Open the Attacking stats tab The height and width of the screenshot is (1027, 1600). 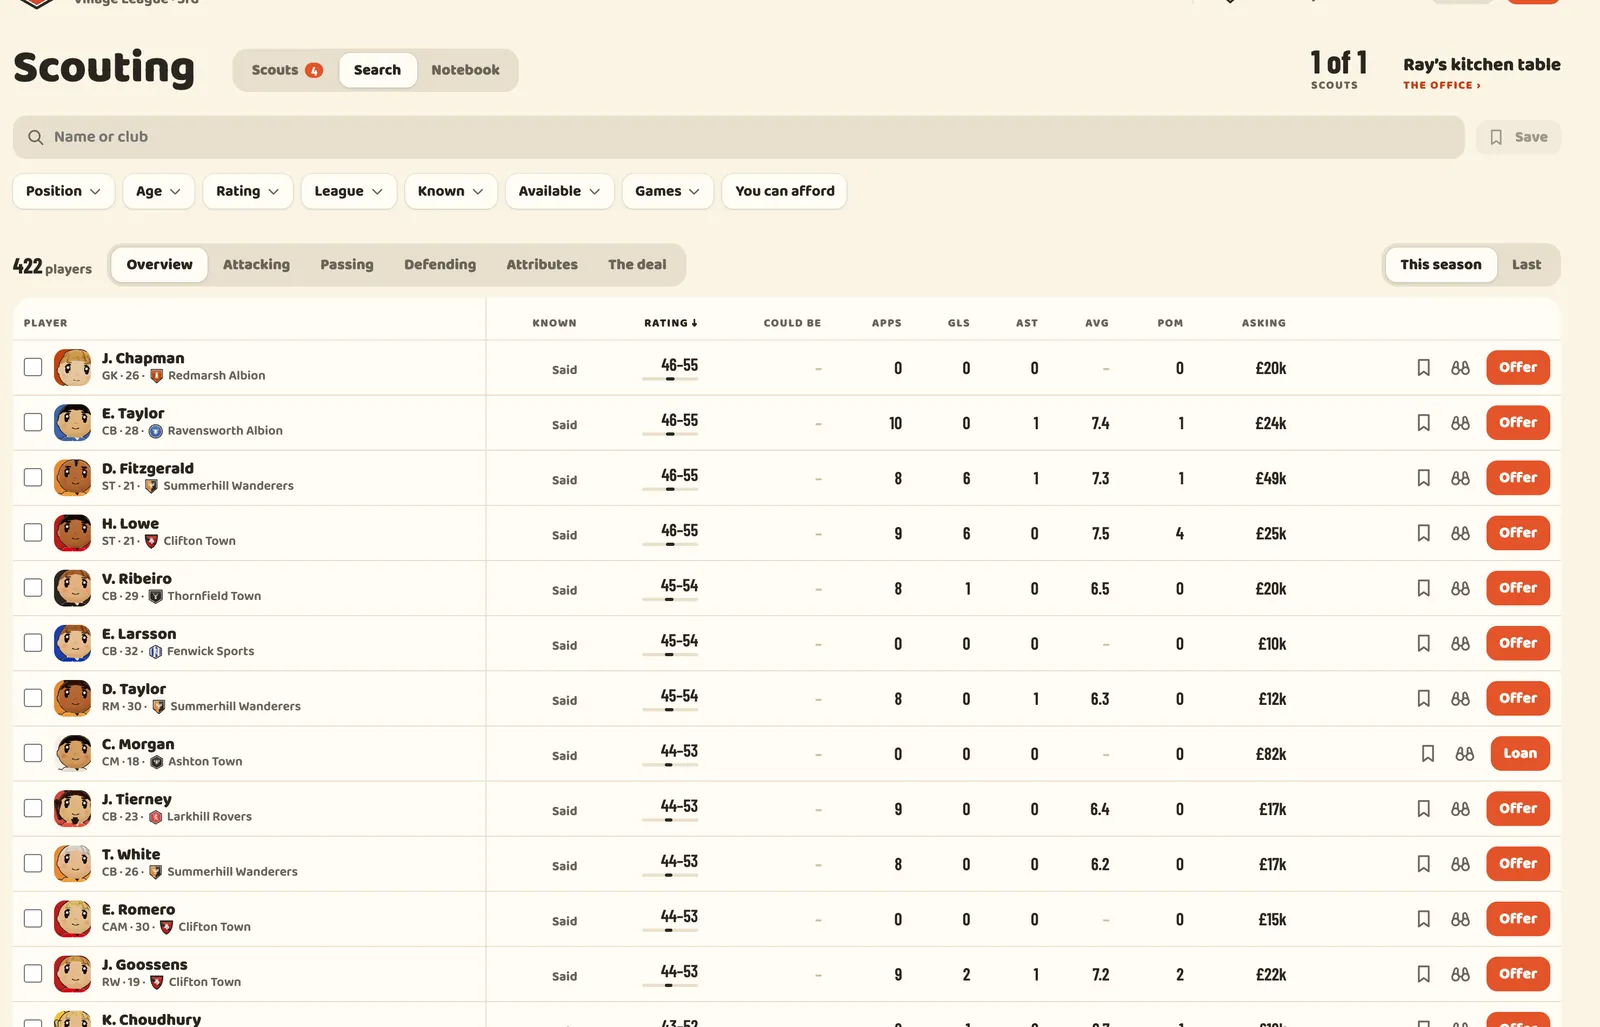click(x=256, y=265)
